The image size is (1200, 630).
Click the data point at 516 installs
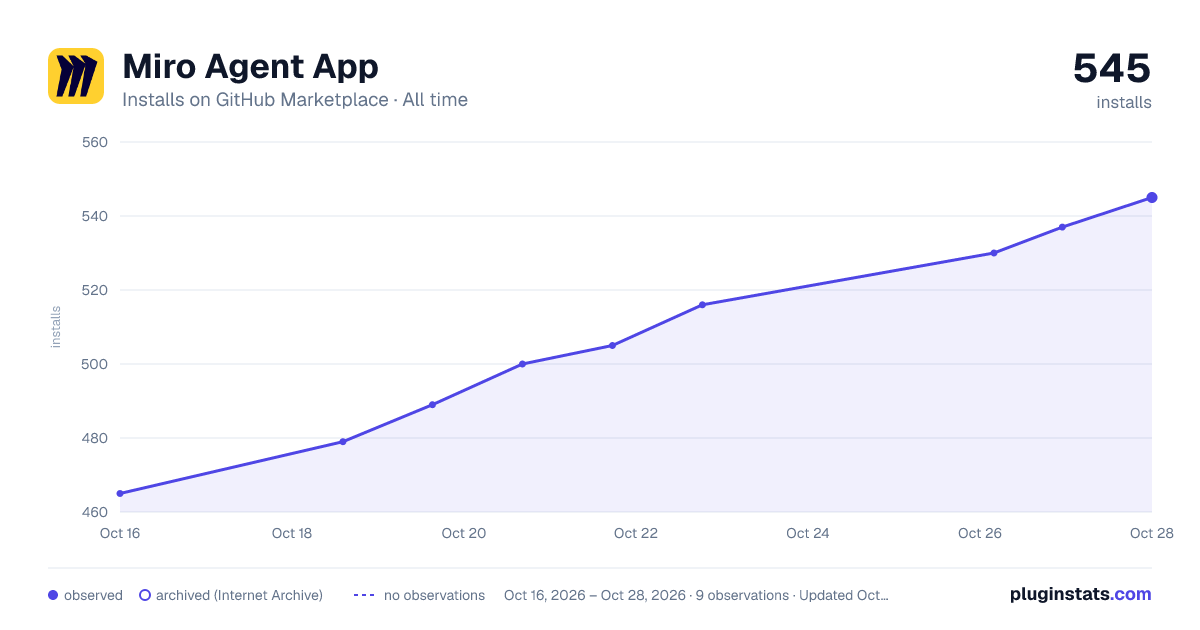click(702, 305)
